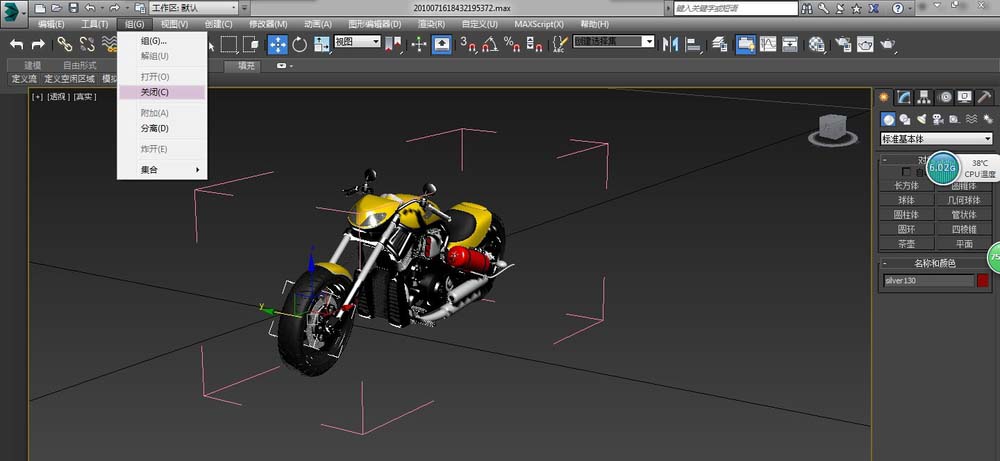Choose 关闭(C) from the Group menu
The height and width of the screenshot is (461, 1000).
click(x=155, y=92)
